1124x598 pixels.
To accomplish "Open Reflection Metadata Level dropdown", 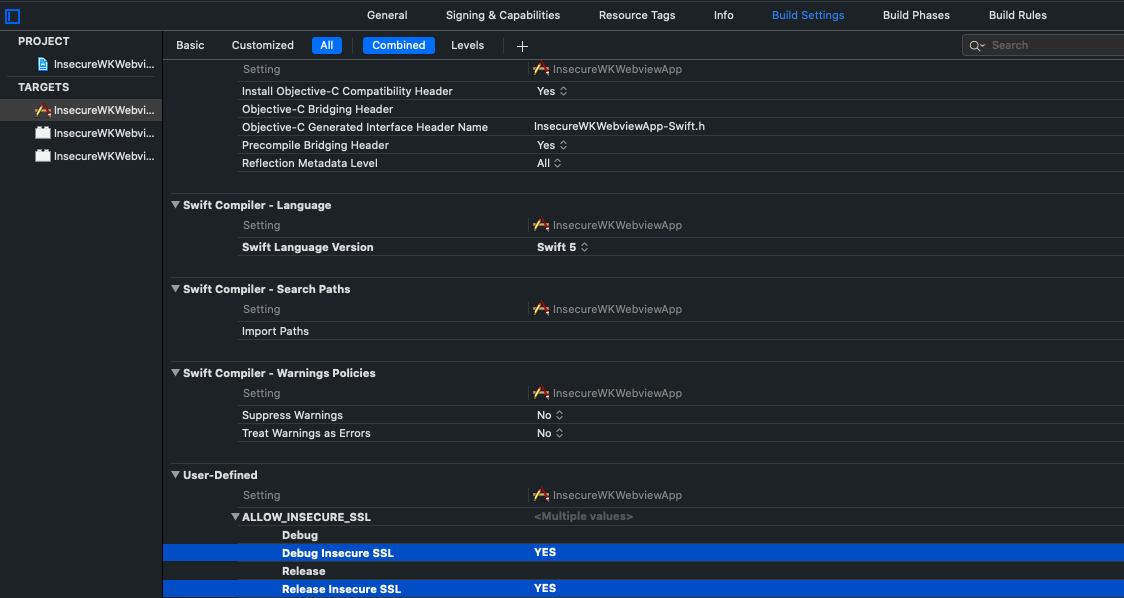I will pyautogui.click(x=549, y=163).
